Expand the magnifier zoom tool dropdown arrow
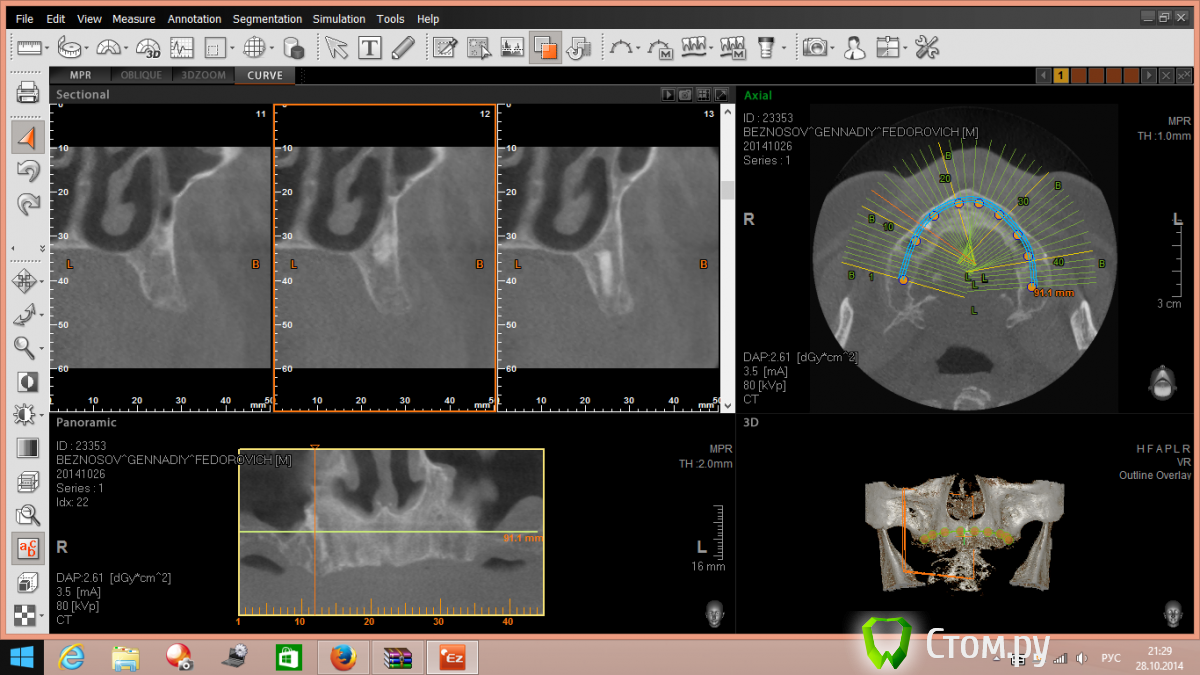 [42, 349]
